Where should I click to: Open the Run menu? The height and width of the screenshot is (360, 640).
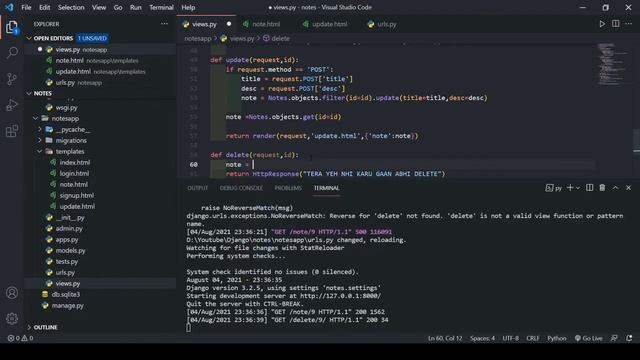(136, 7)
